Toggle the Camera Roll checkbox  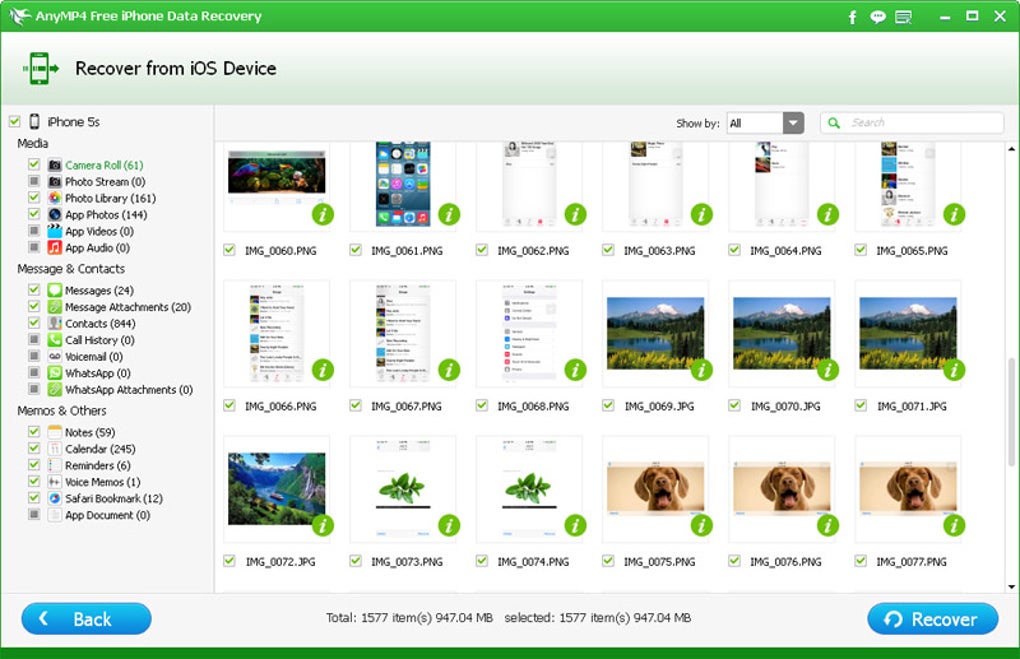(x=34, y=165)
